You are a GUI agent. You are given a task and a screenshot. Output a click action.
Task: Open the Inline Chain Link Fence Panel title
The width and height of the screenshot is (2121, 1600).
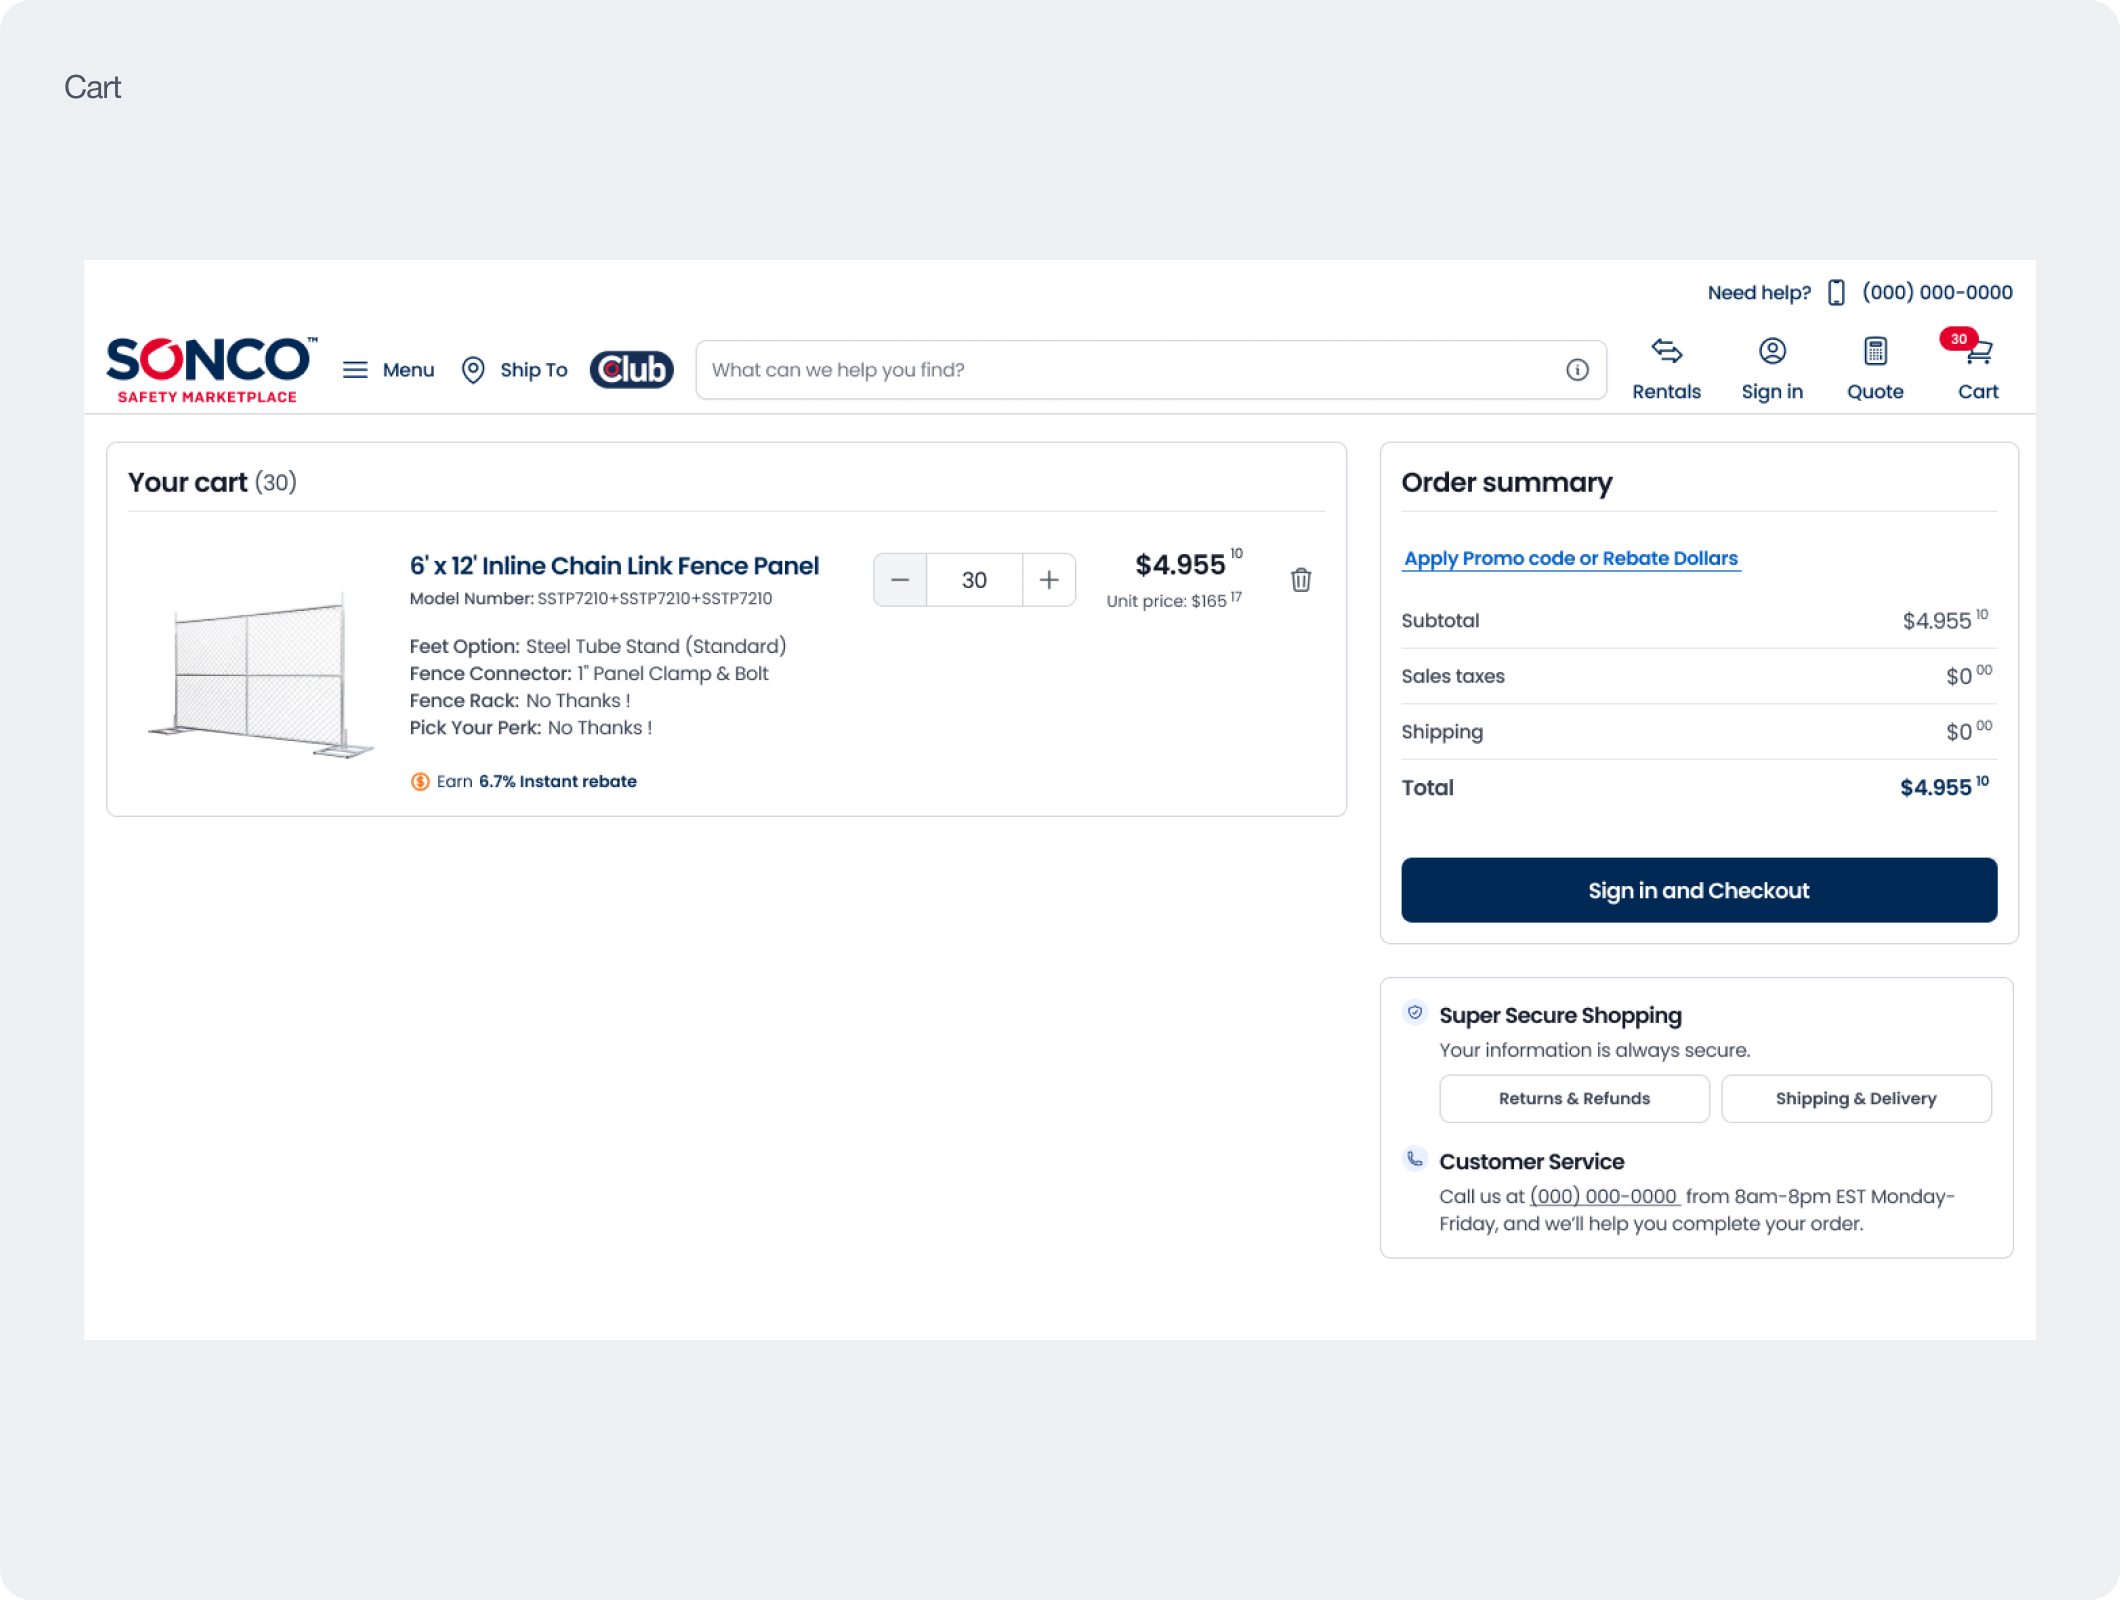point(614,566)
